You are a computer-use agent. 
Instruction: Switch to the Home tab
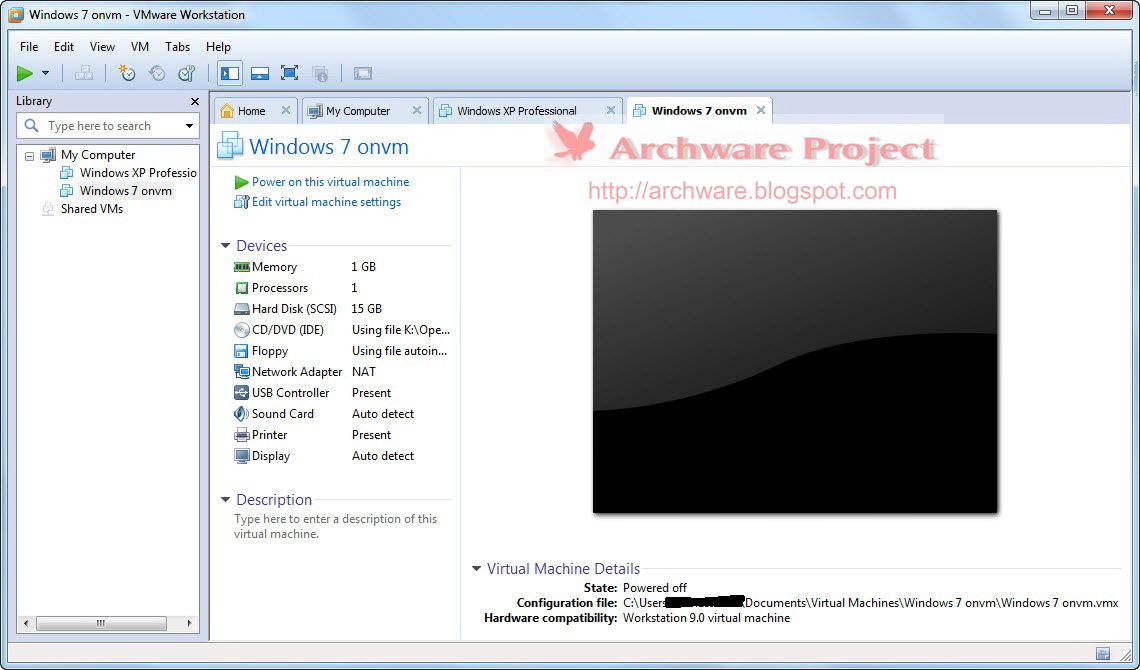pos(252,111)
